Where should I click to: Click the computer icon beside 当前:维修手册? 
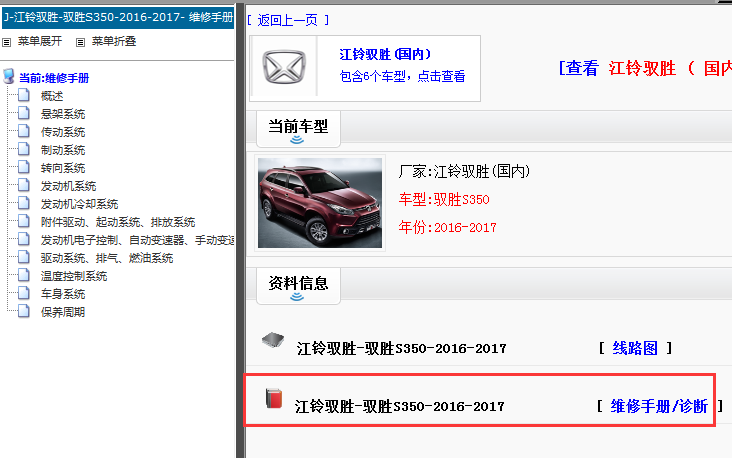point(9,76)
